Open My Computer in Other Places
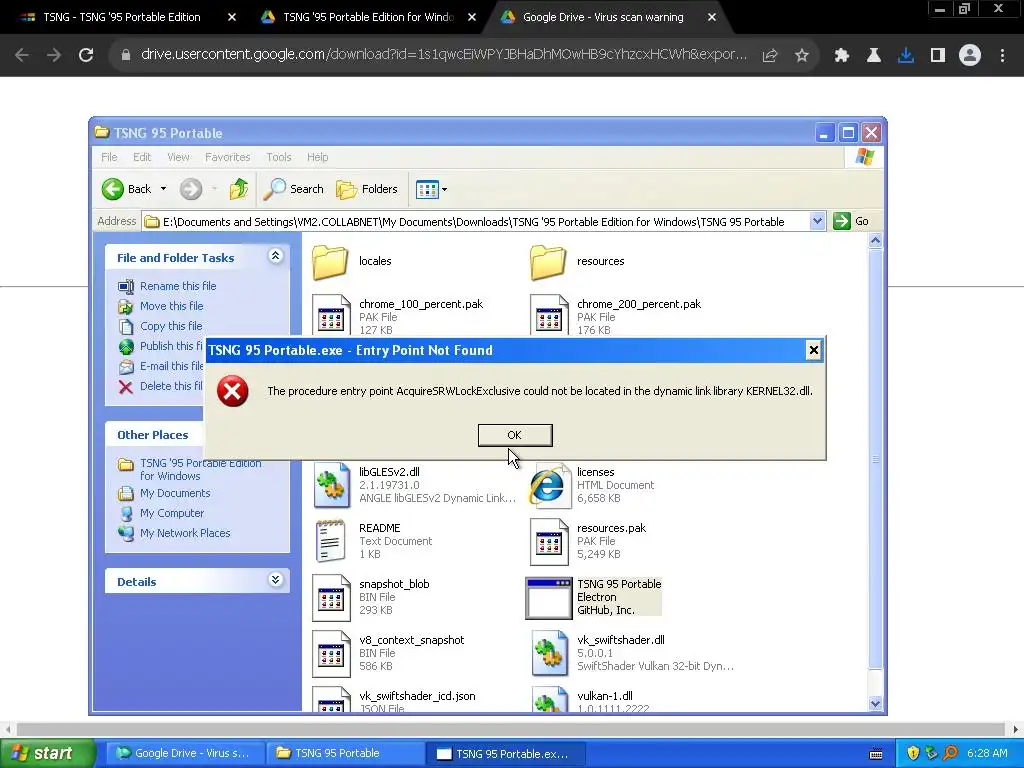This screenshot has height=768, width=1024. (x=172, y=513)
